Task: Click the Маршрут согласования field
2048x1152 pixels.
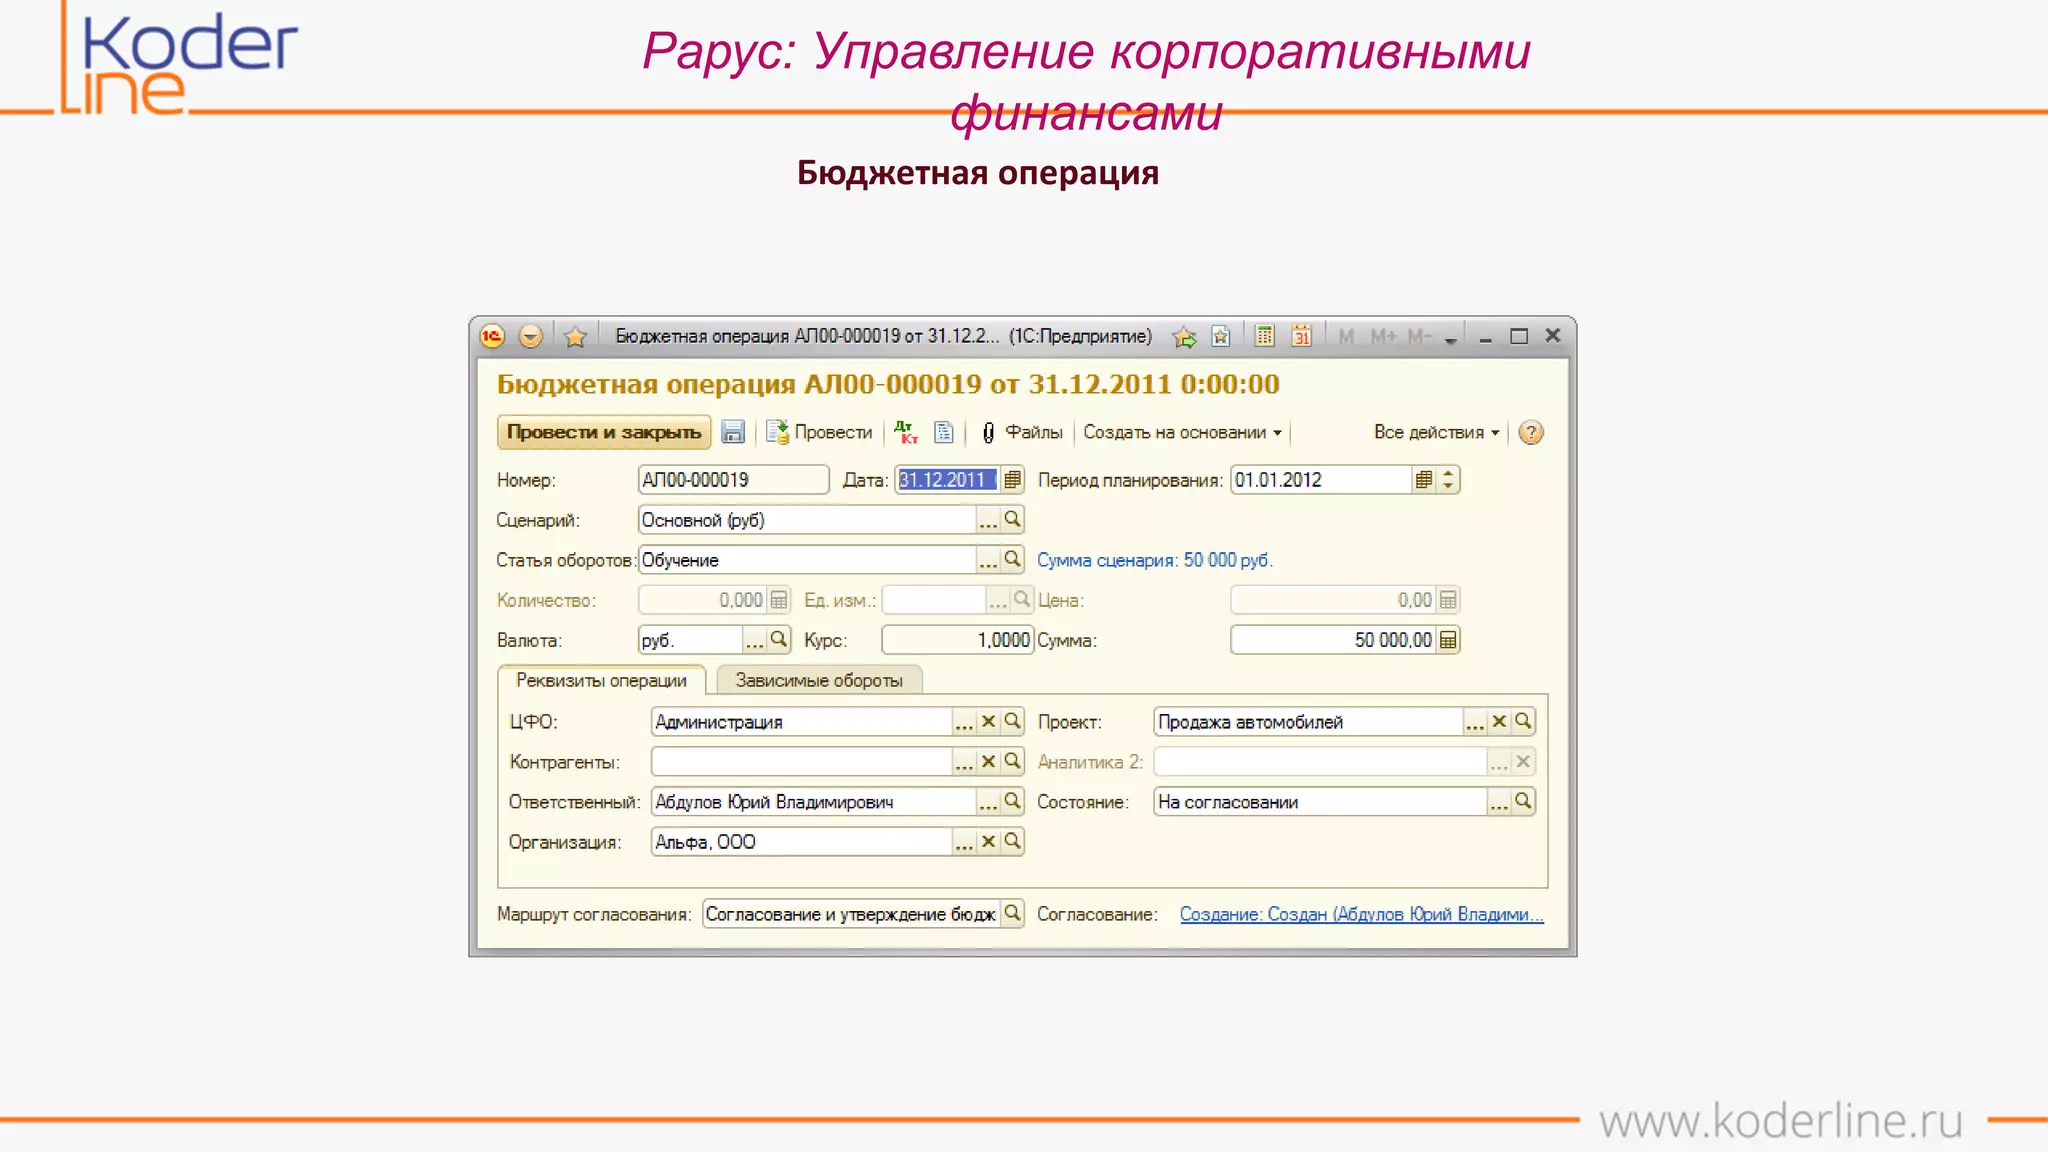Action: [x=851, y=914]
